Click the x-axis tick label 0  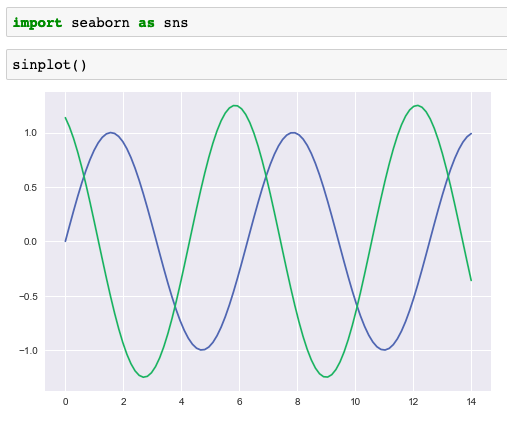(65, 402)
